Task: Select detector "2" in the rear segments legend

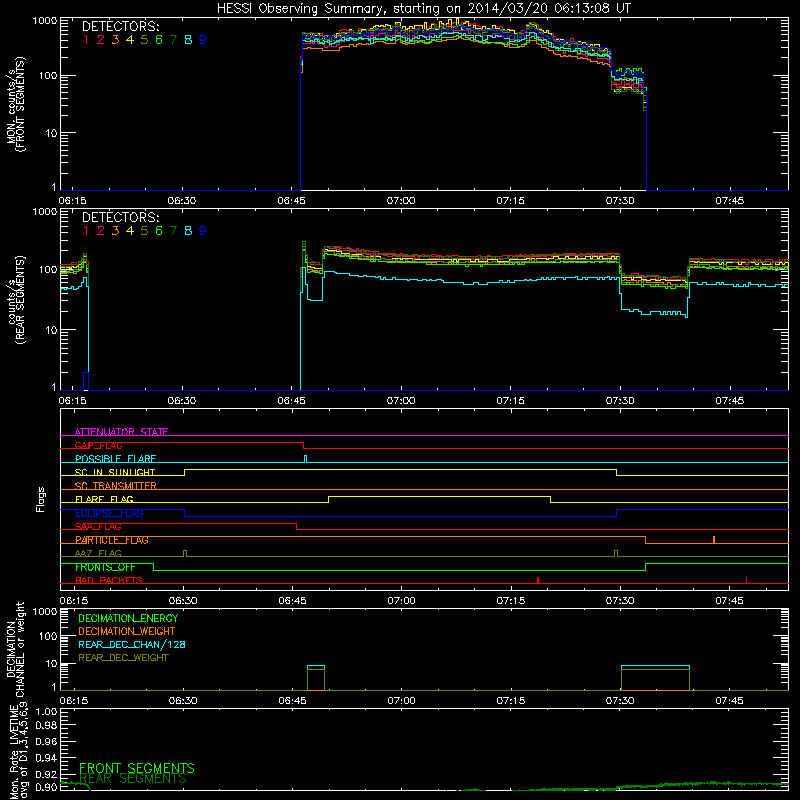Action: click(x=101, y=231)
